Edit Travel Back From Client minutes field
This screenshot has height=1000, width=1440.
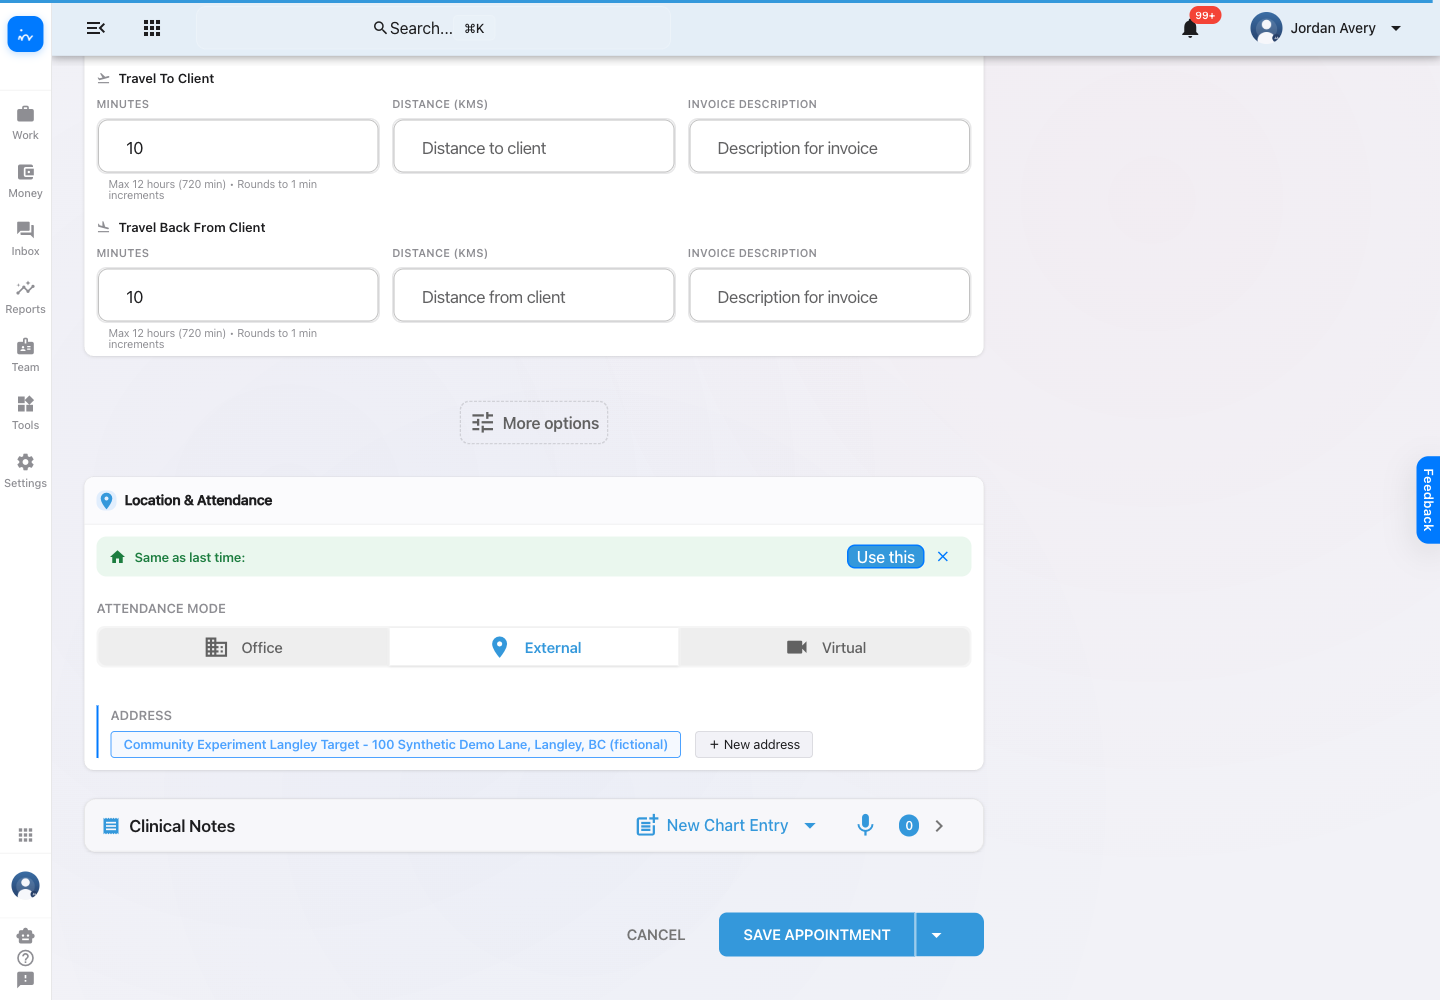[238, 296]
